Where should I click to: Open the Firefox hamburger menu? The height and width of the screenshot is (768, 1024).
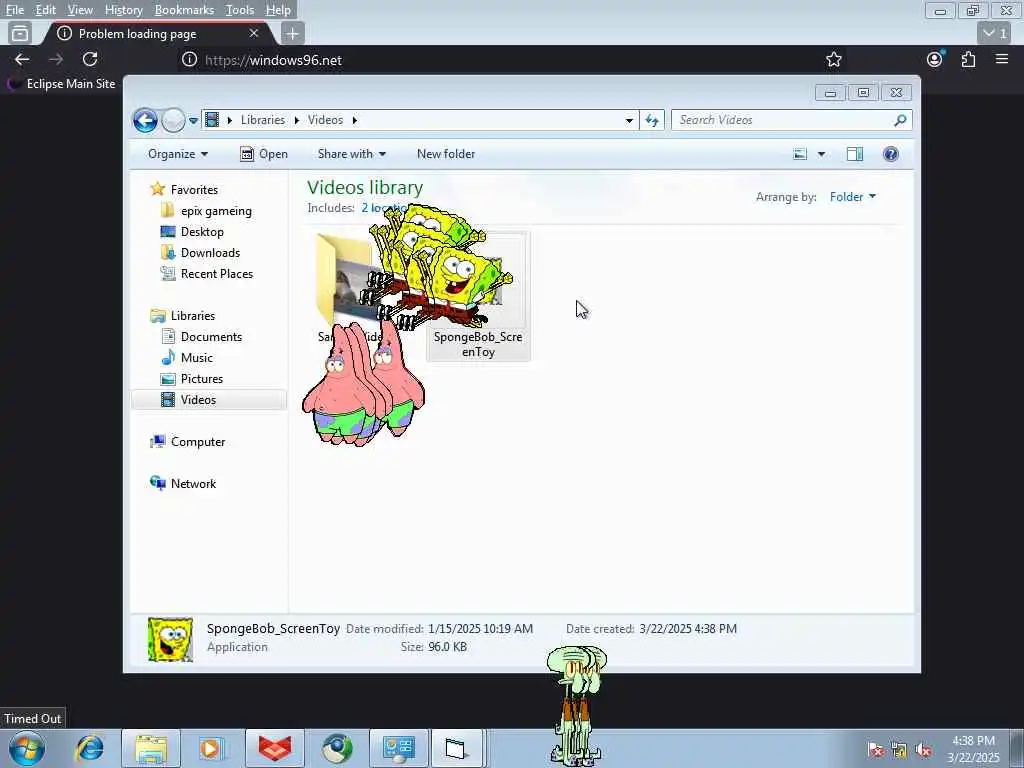tap(1002, 59)
